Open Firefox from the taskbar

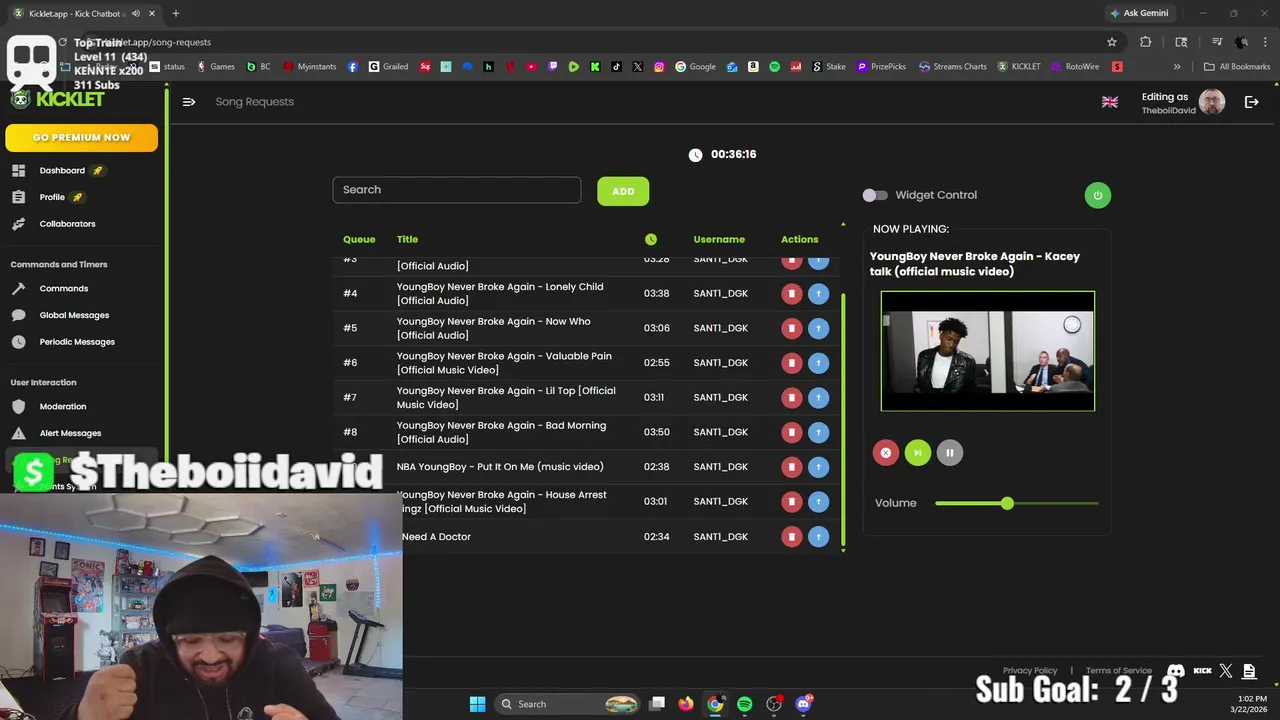coord(685,704)
